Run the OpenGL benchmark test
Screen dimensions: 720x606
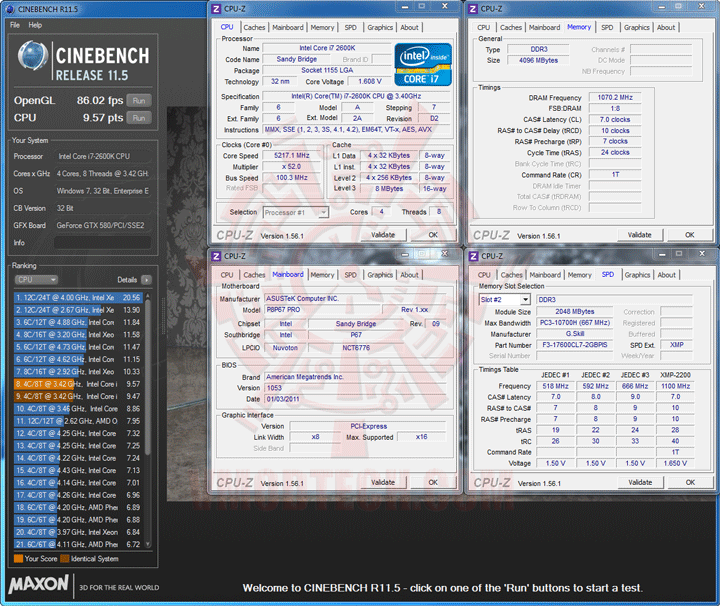coord(139,101)
